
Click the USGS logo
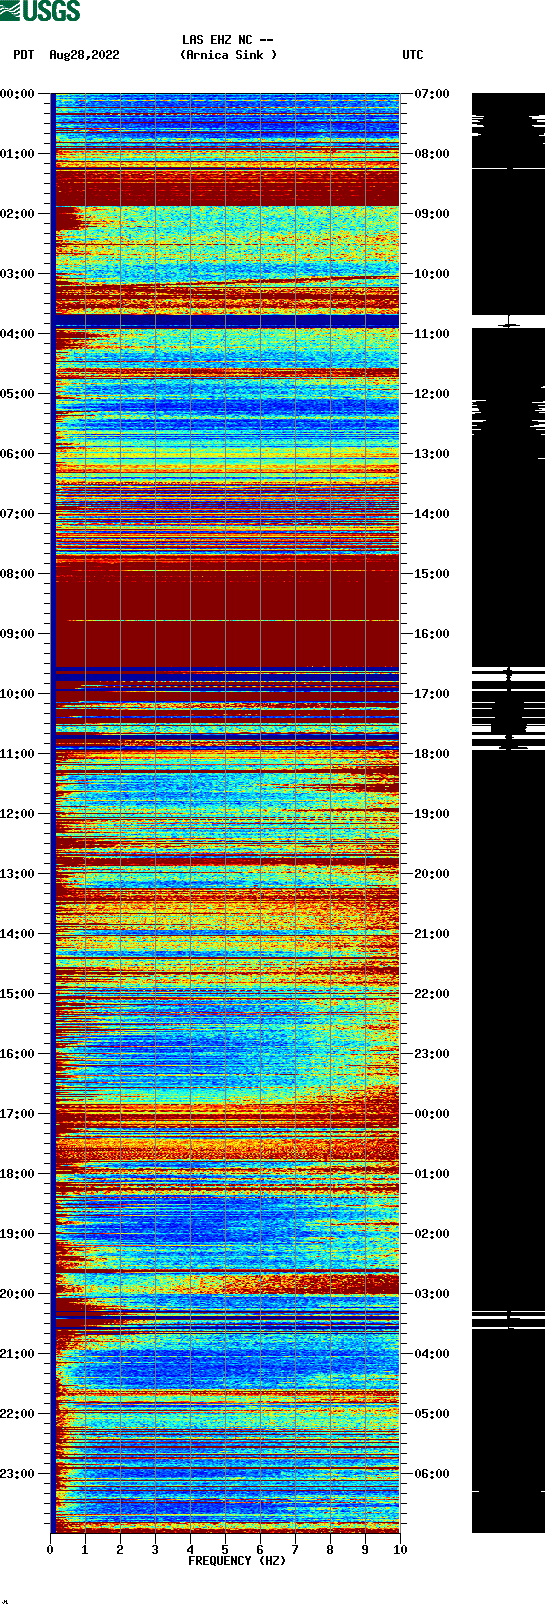click(x=40, y=11)
